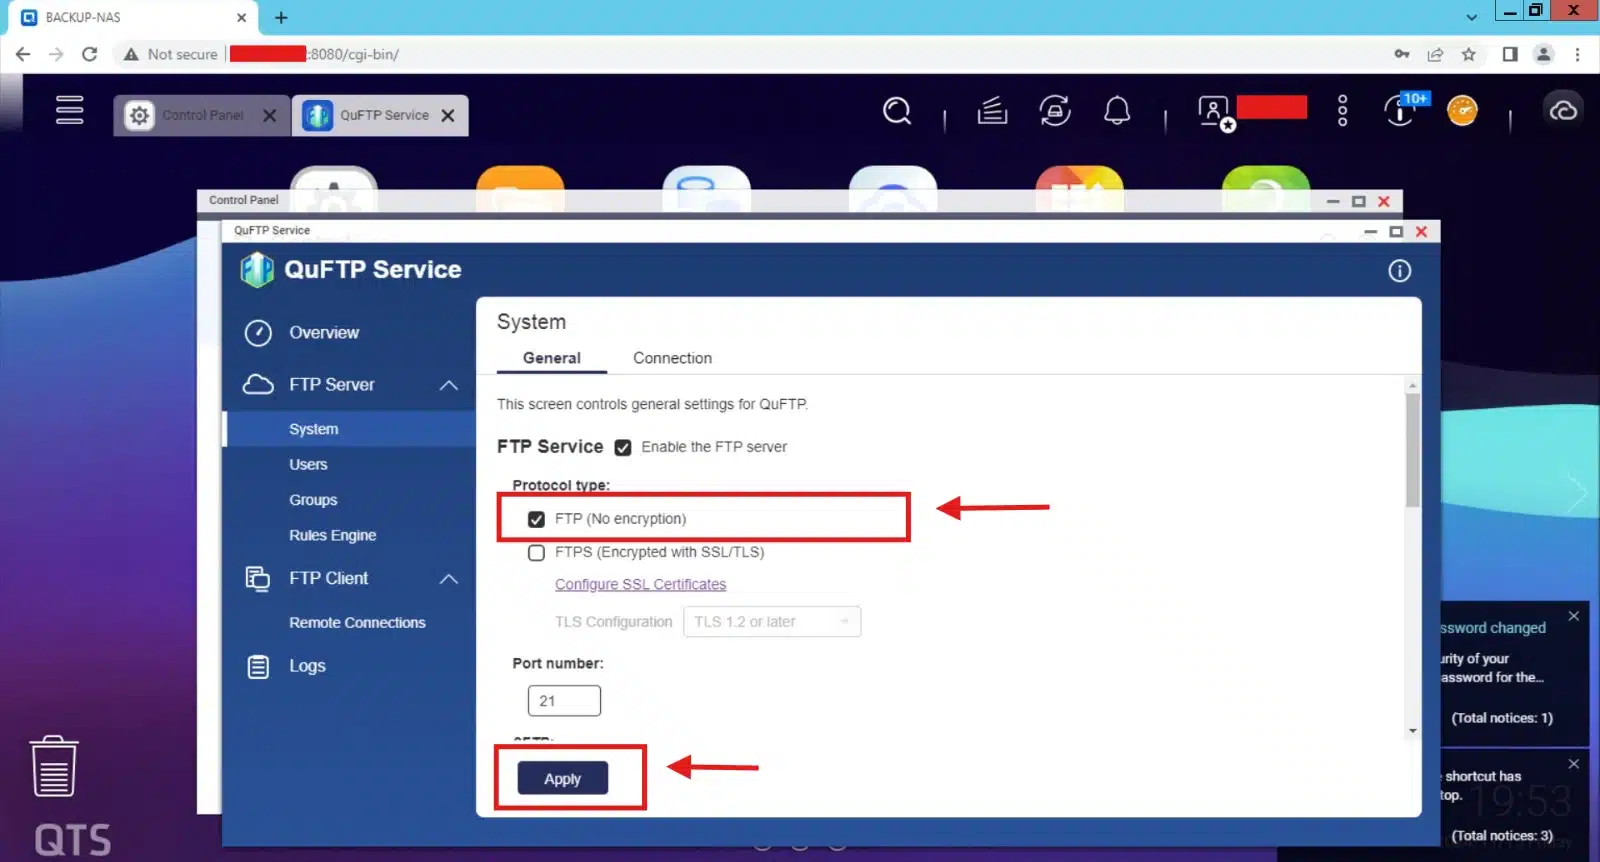Open the orange dashboard gauge icon
Viewport: 1600px width, 862px height.
point(1462,110)
